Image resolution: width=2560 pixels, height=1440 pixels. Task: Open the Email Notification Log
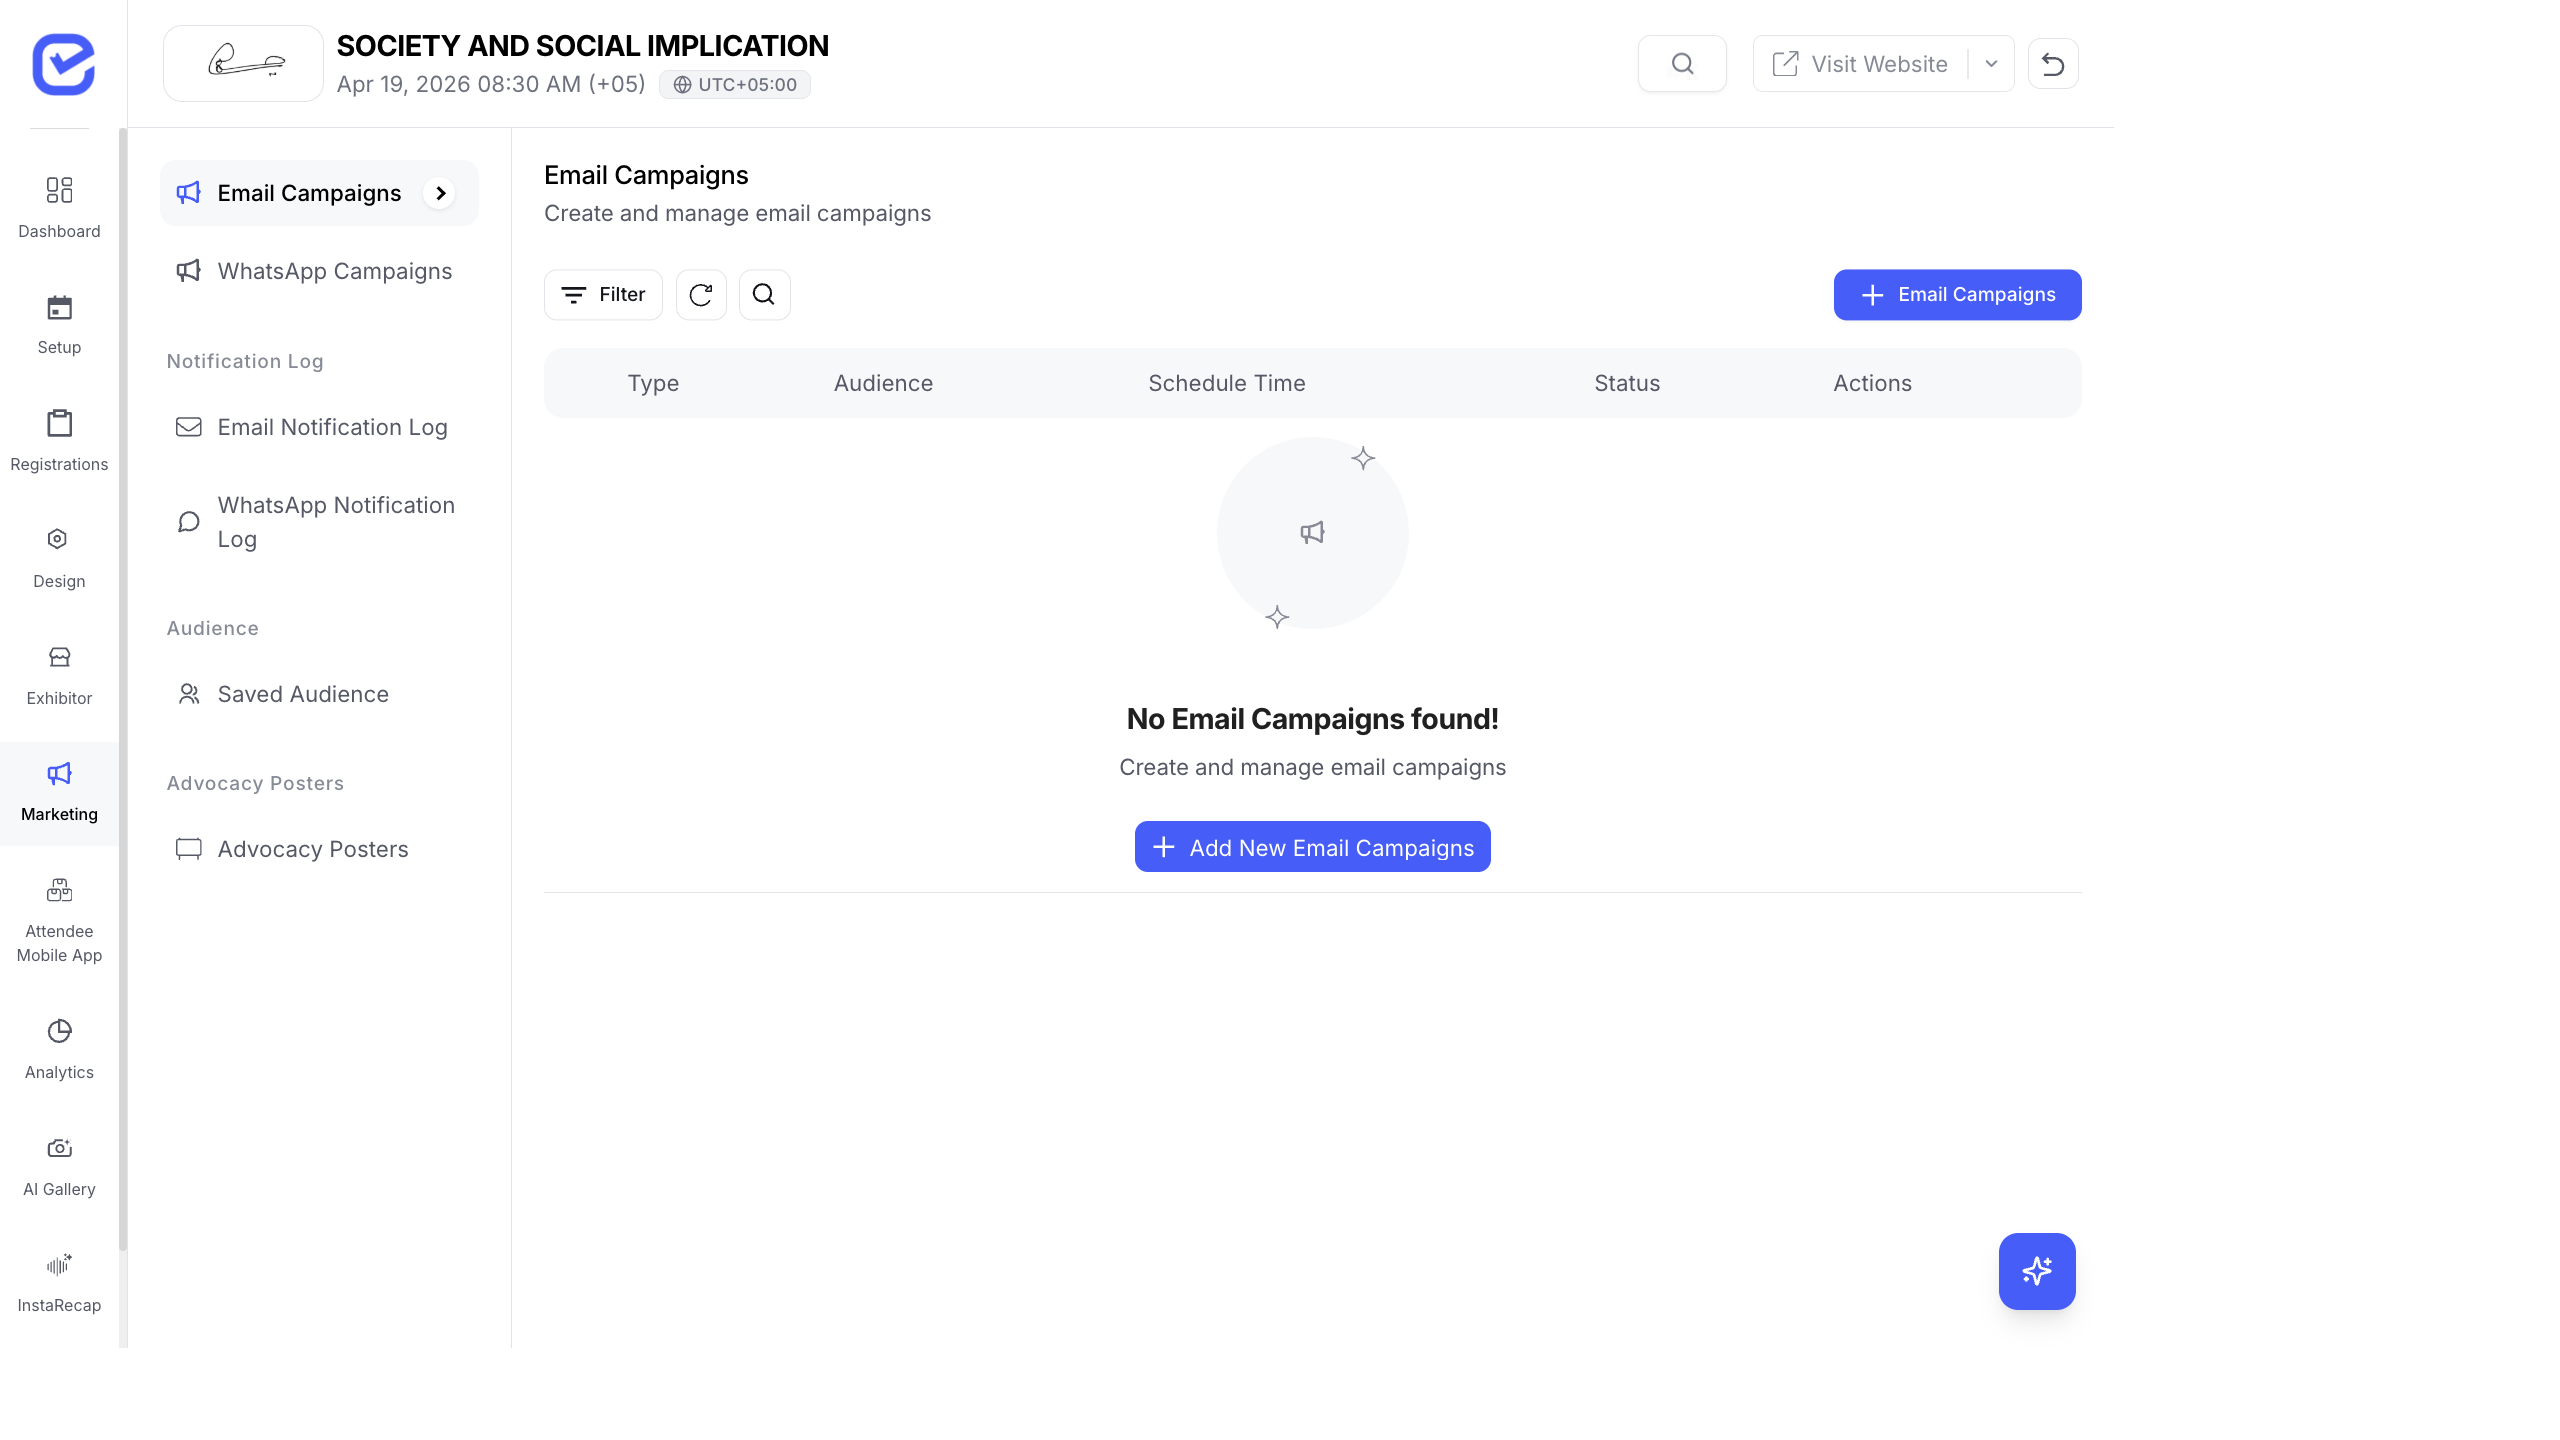coord(319,427)
